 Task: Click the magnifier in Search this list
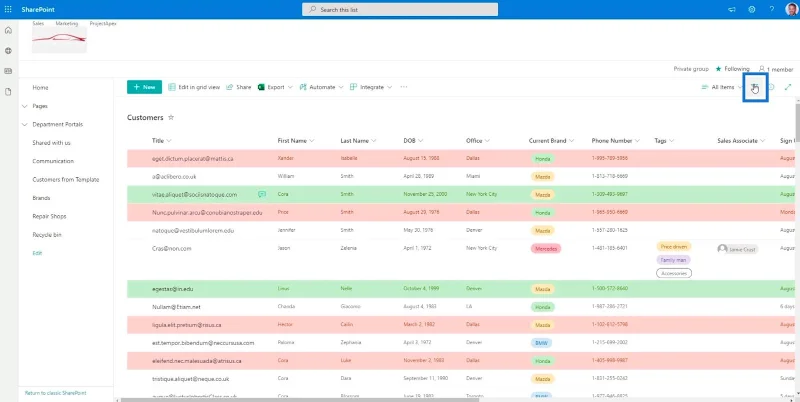(x=313, y=9)
